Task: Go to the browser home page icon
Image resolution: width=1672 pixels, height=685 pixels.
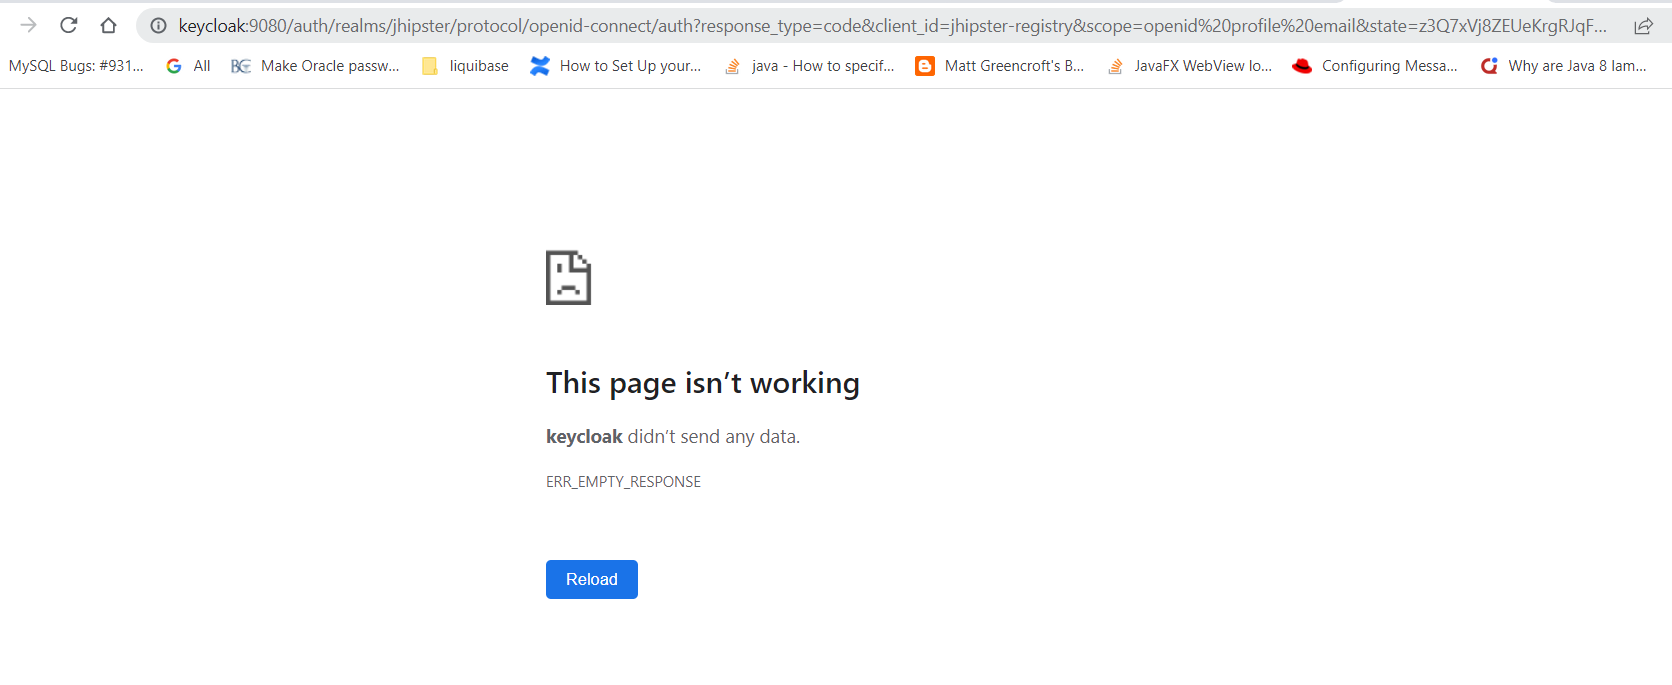Action: tap(108, 25)
